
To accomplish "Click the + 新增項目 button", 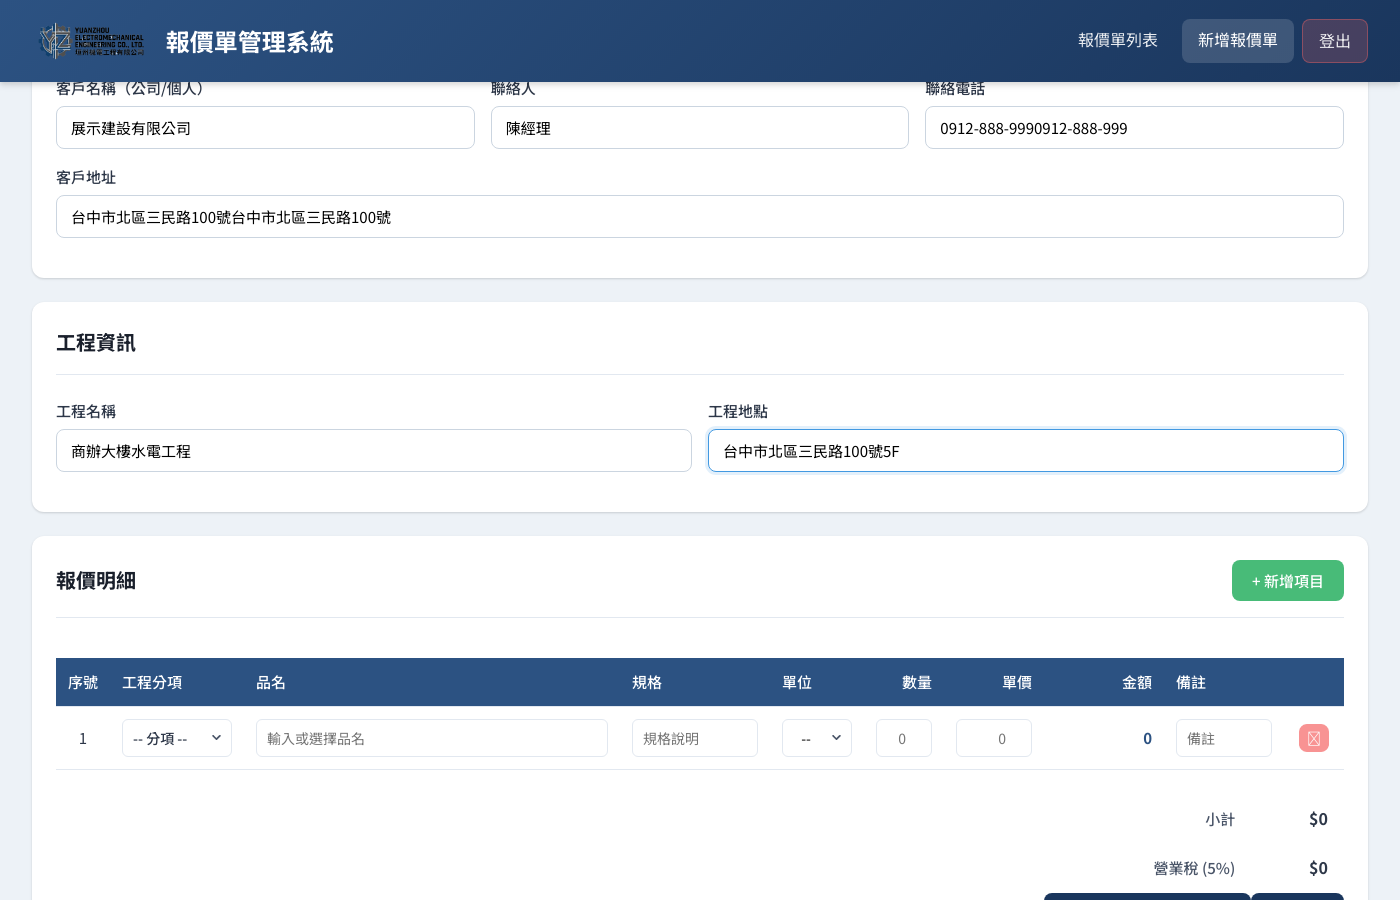I will click(1287, 581).
